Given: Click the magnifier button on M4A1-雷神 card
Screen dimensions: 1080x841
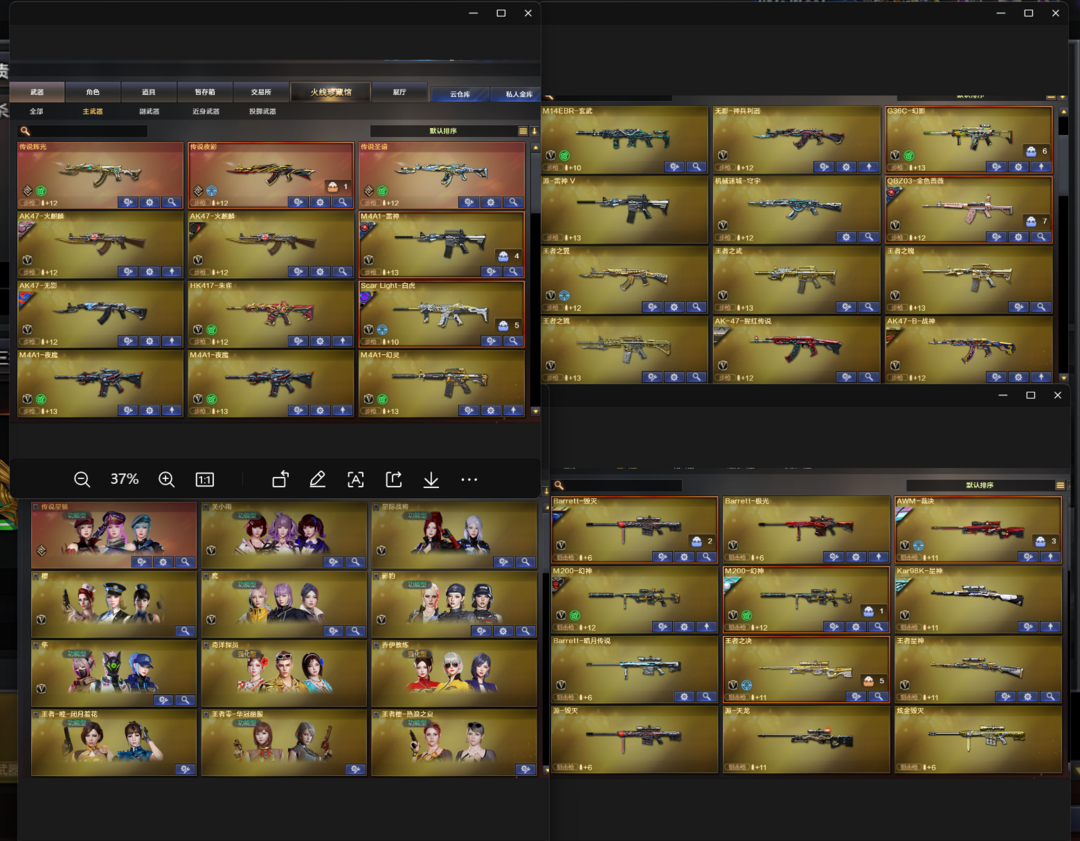Looking at the screenshot, I should click(513, 272).
